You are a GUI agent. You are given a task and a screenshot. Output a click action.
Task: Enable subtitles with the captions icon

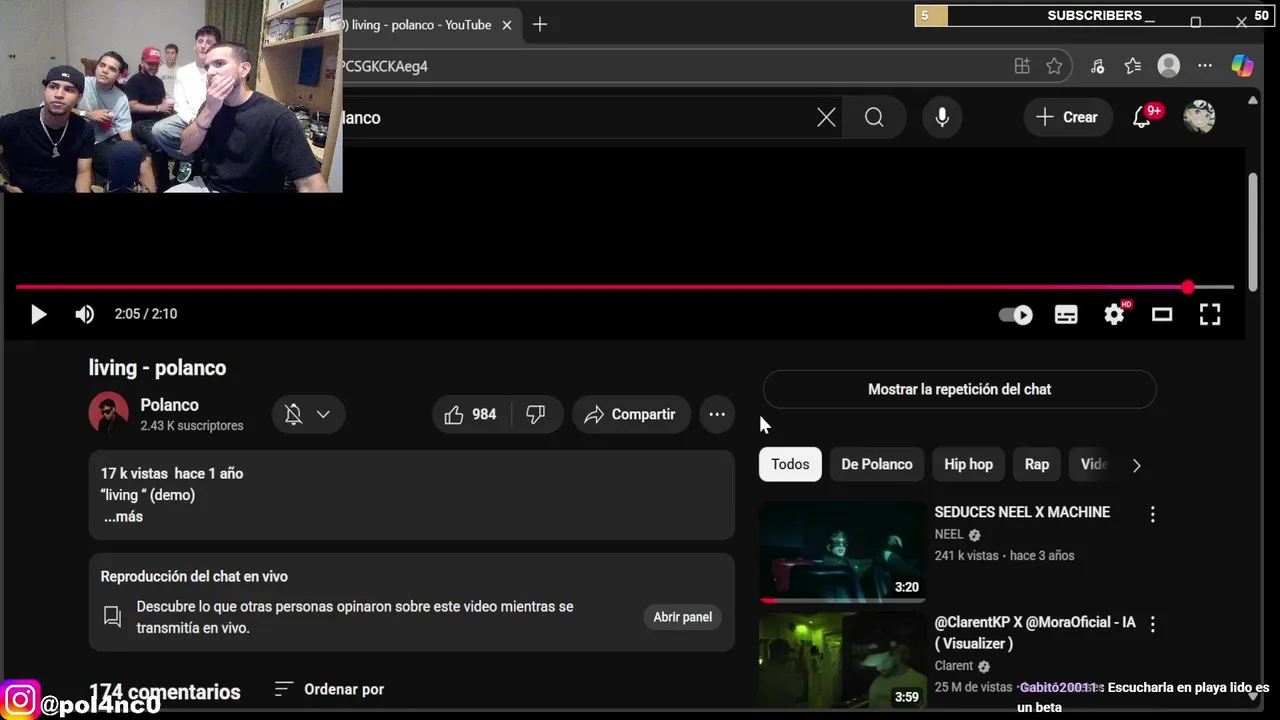click(1066, 315)
